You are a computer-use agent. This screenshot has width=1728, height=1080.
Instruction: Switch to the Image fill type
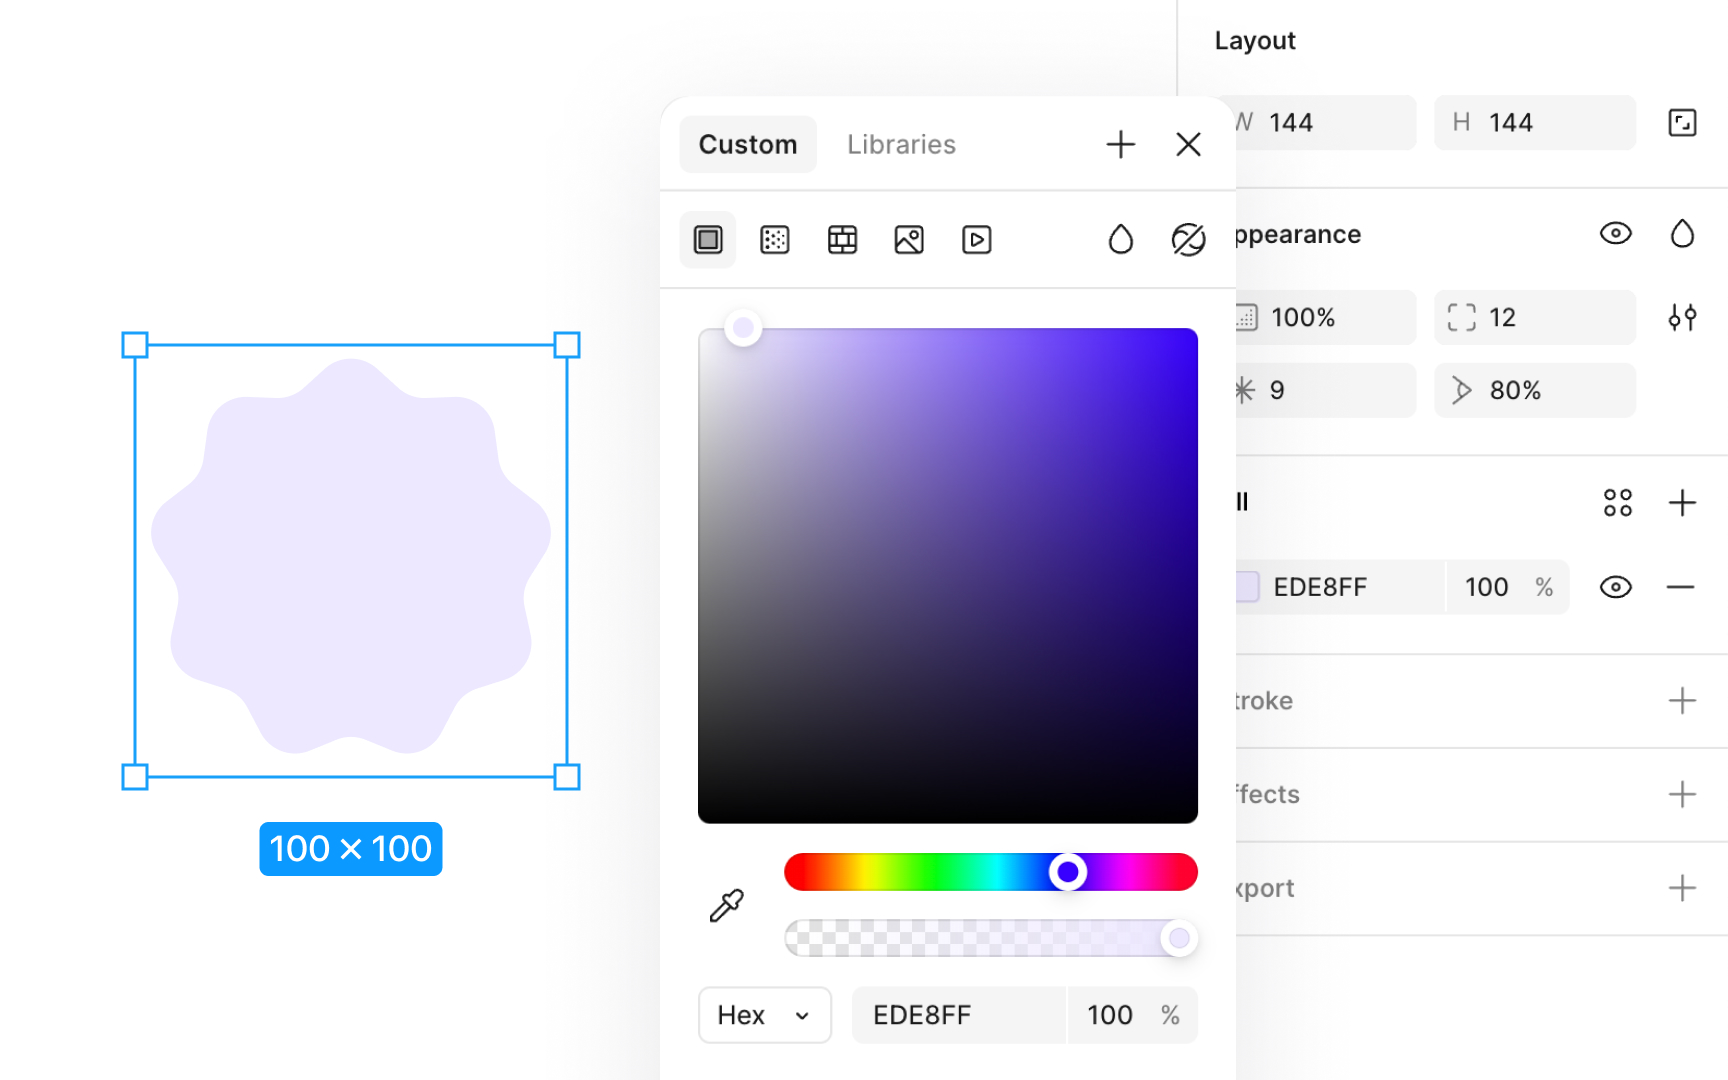909,240
